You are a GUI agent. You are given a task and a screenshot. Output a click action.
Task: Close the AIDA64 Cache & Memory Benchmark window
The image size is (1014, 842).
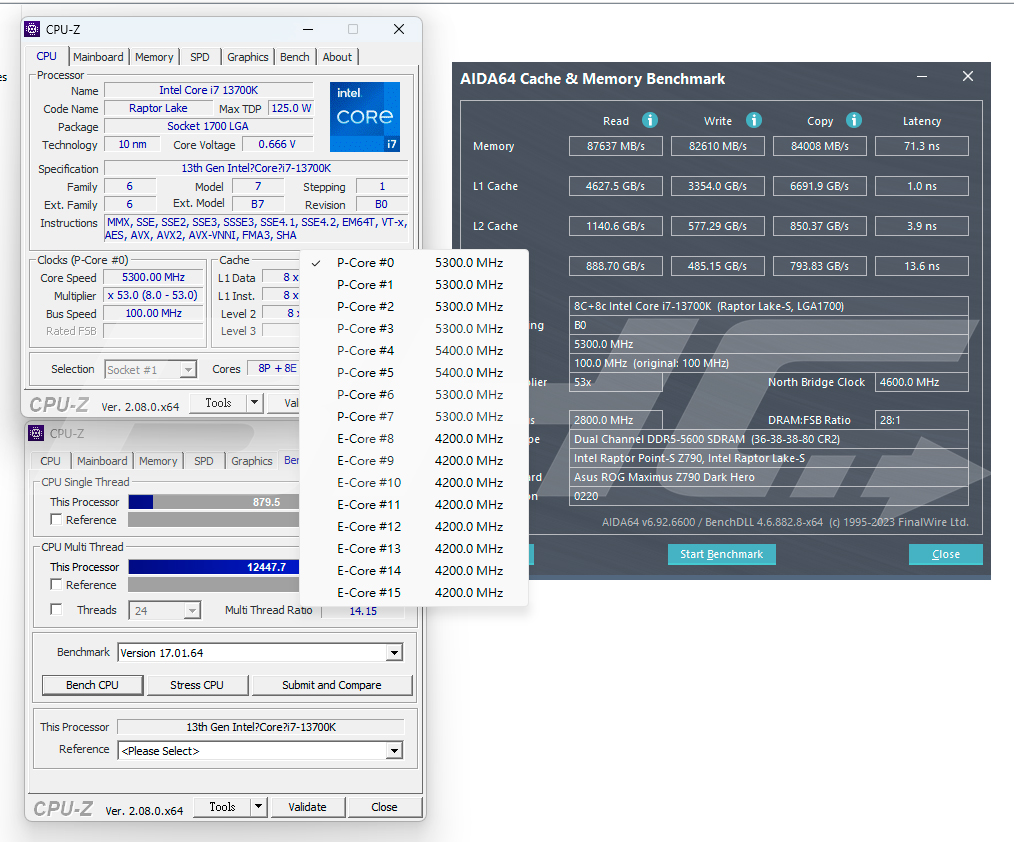(x=968, y=76)
